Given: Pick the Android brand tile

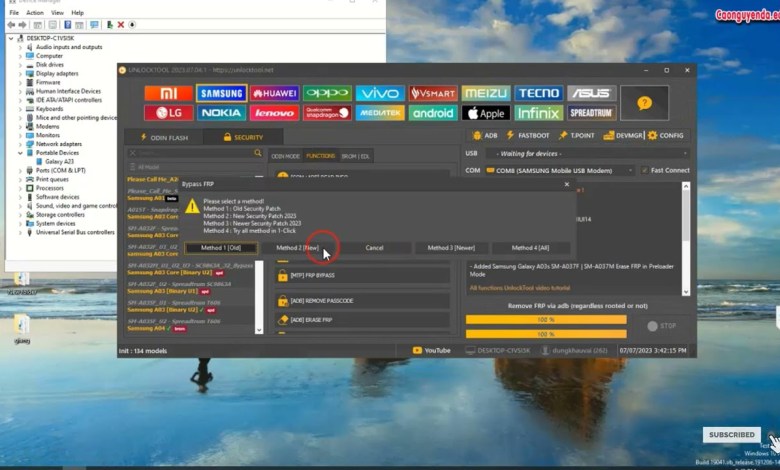Looking at the screenshot, I should [x=433, y=113].
